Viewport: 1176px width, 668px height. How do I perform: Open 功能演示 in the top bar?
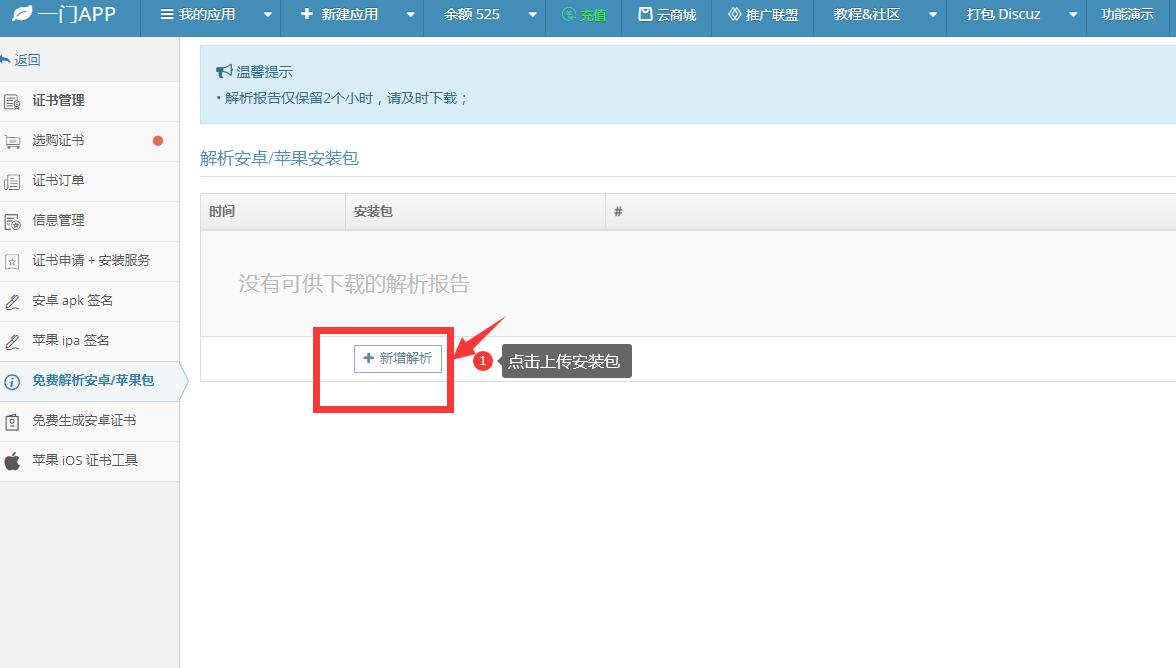(x=1127, y=14)
